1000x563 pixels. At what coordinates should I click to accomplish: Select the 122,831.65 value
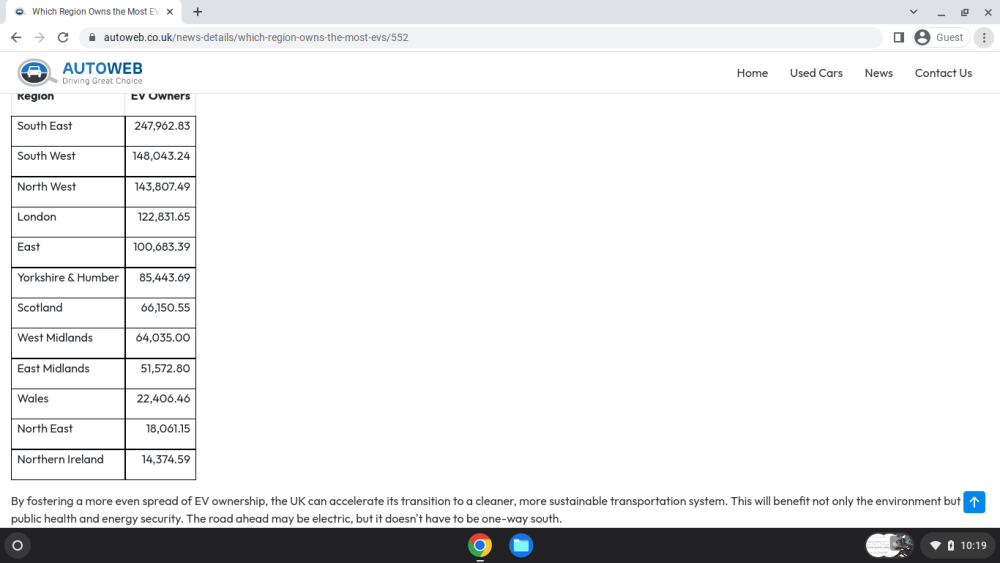pyautogui.click(x=164, y=217)
